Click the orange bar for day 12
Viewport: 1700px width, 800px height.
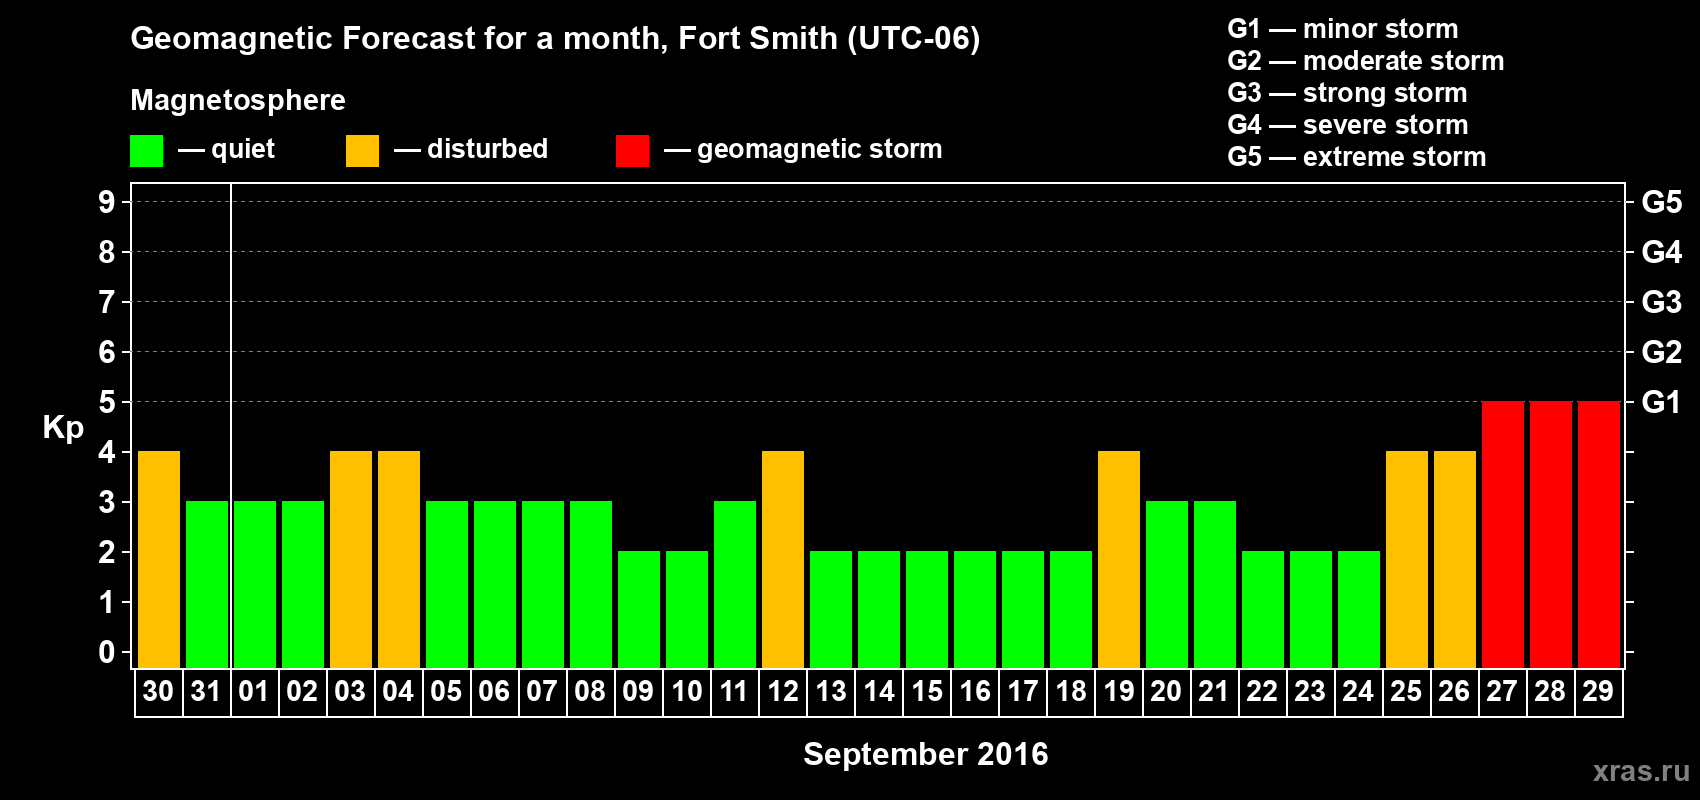783,559
